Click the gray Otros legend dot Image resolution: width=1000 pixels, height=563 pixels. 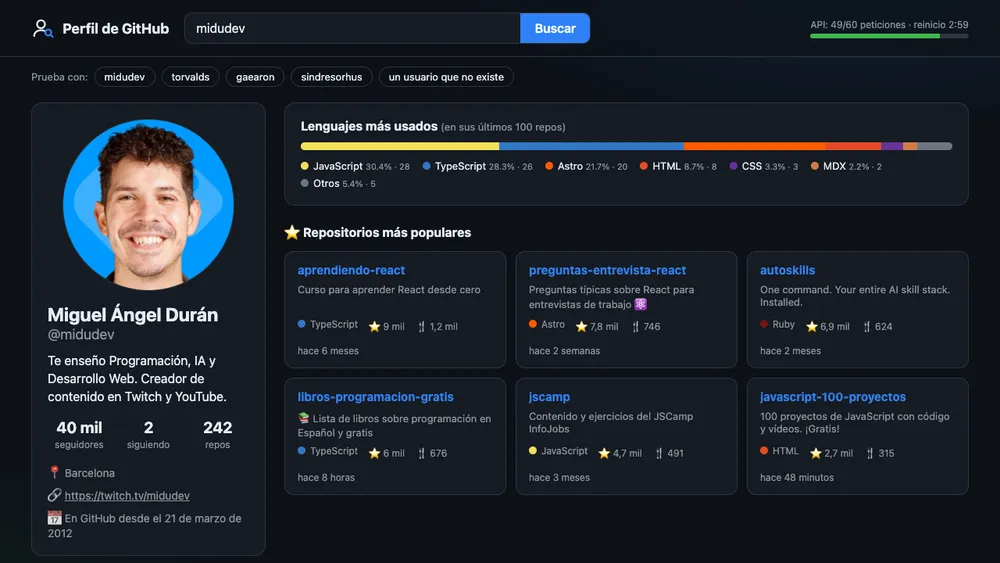(x=305, y=183)
